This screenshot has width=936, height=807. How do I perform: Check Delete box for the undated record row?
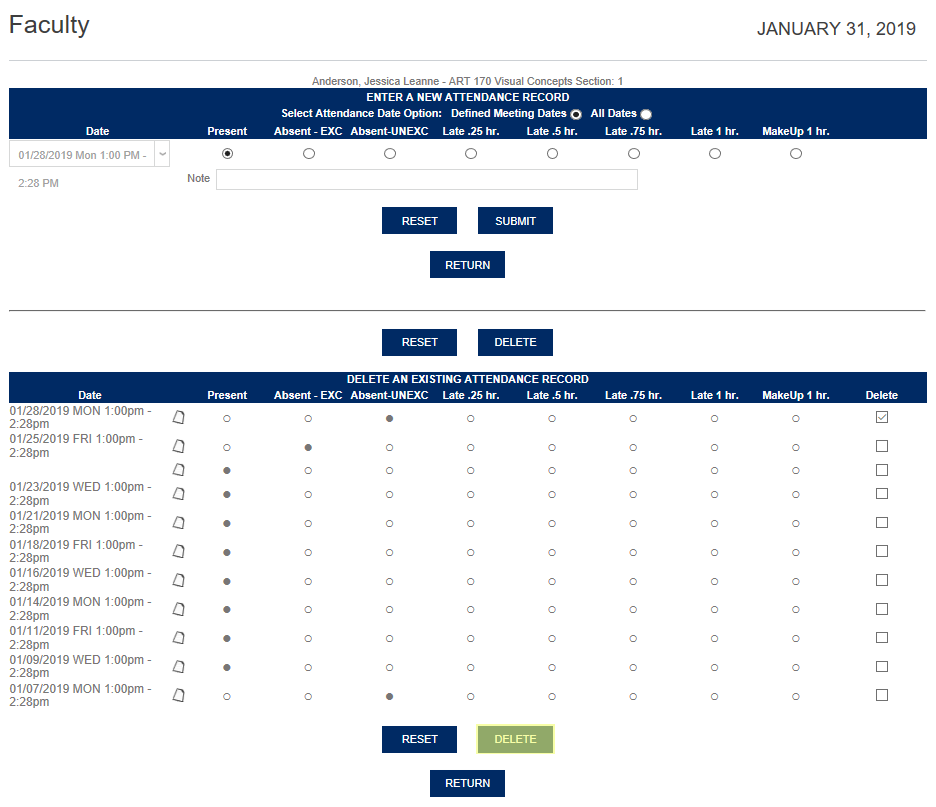click(x=882, y=470)
